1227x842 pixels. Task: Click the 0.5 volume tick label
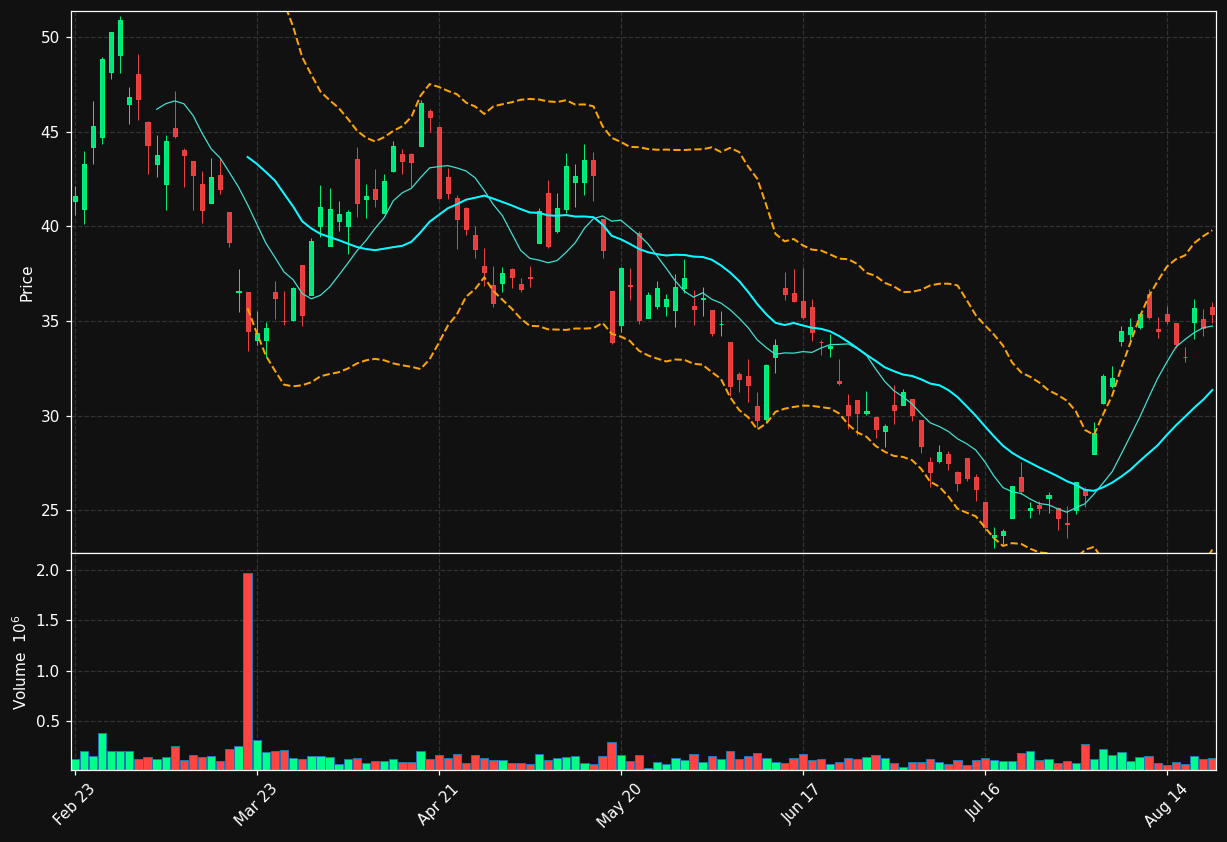(x=49, y=722)
